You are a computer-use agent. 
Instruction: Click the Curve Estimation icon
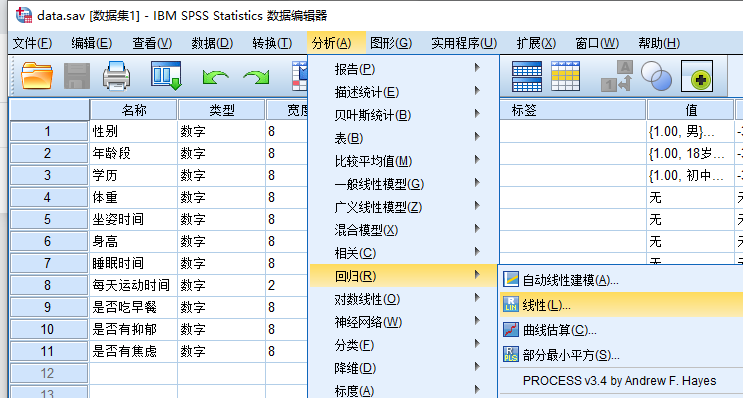(x=511, y=329)
